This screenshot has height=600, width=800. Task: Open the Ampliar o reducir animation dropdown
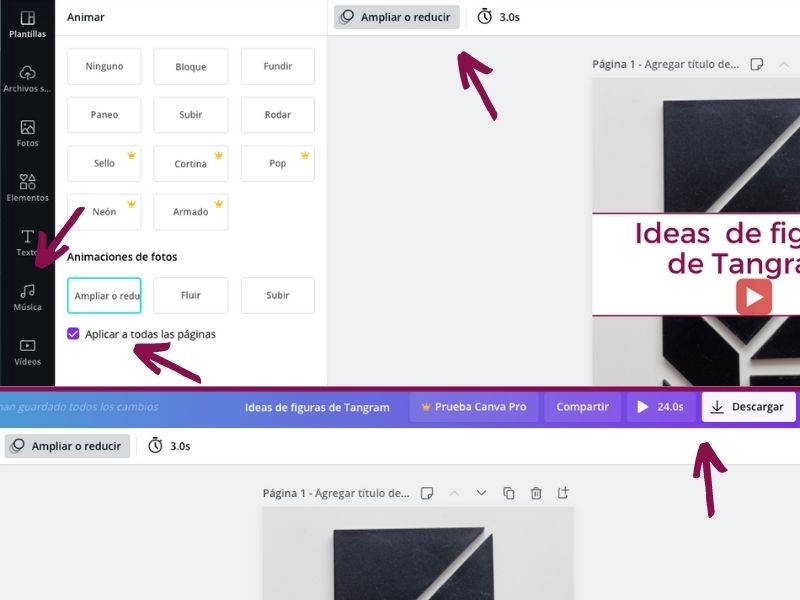(x=396, y=17)
